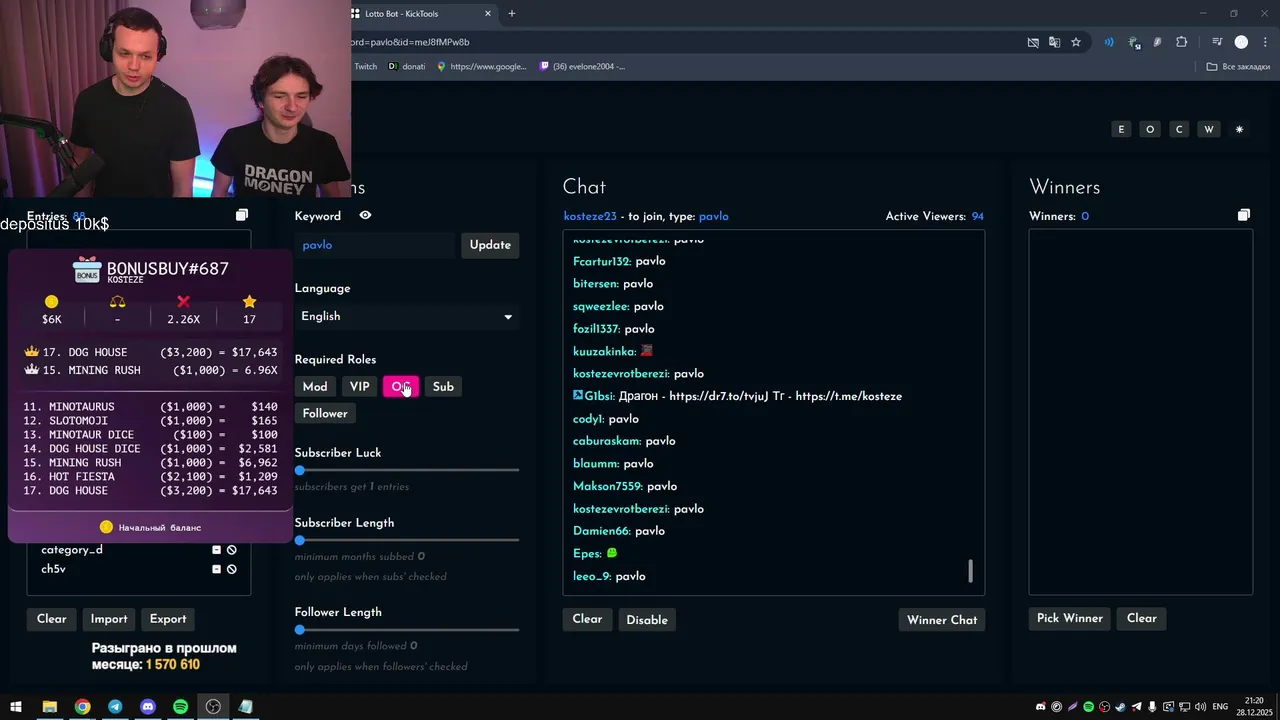The width and height of the screenshot is (1280, 720).
Task: Click the E panel toggle button
Action: pos(1121,129)
